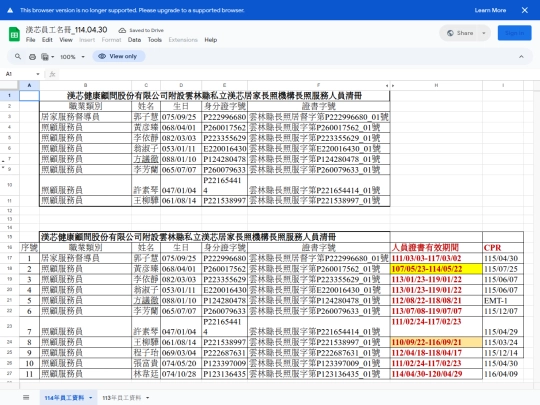Viewport: 540px width, 405px height.
Task: Open the 114年員工資料 tab dropdown arrow
Action: tap(91, 398)
